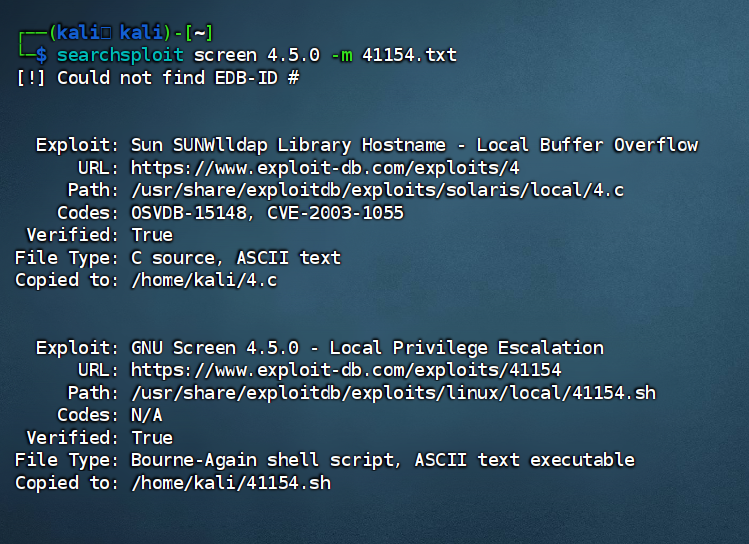Click the path /usr/share/exploitdb/exploits/solaris/local/4.c
This screenshot has width=749, height=544.
pyautogui.click(x=377, y=190)
